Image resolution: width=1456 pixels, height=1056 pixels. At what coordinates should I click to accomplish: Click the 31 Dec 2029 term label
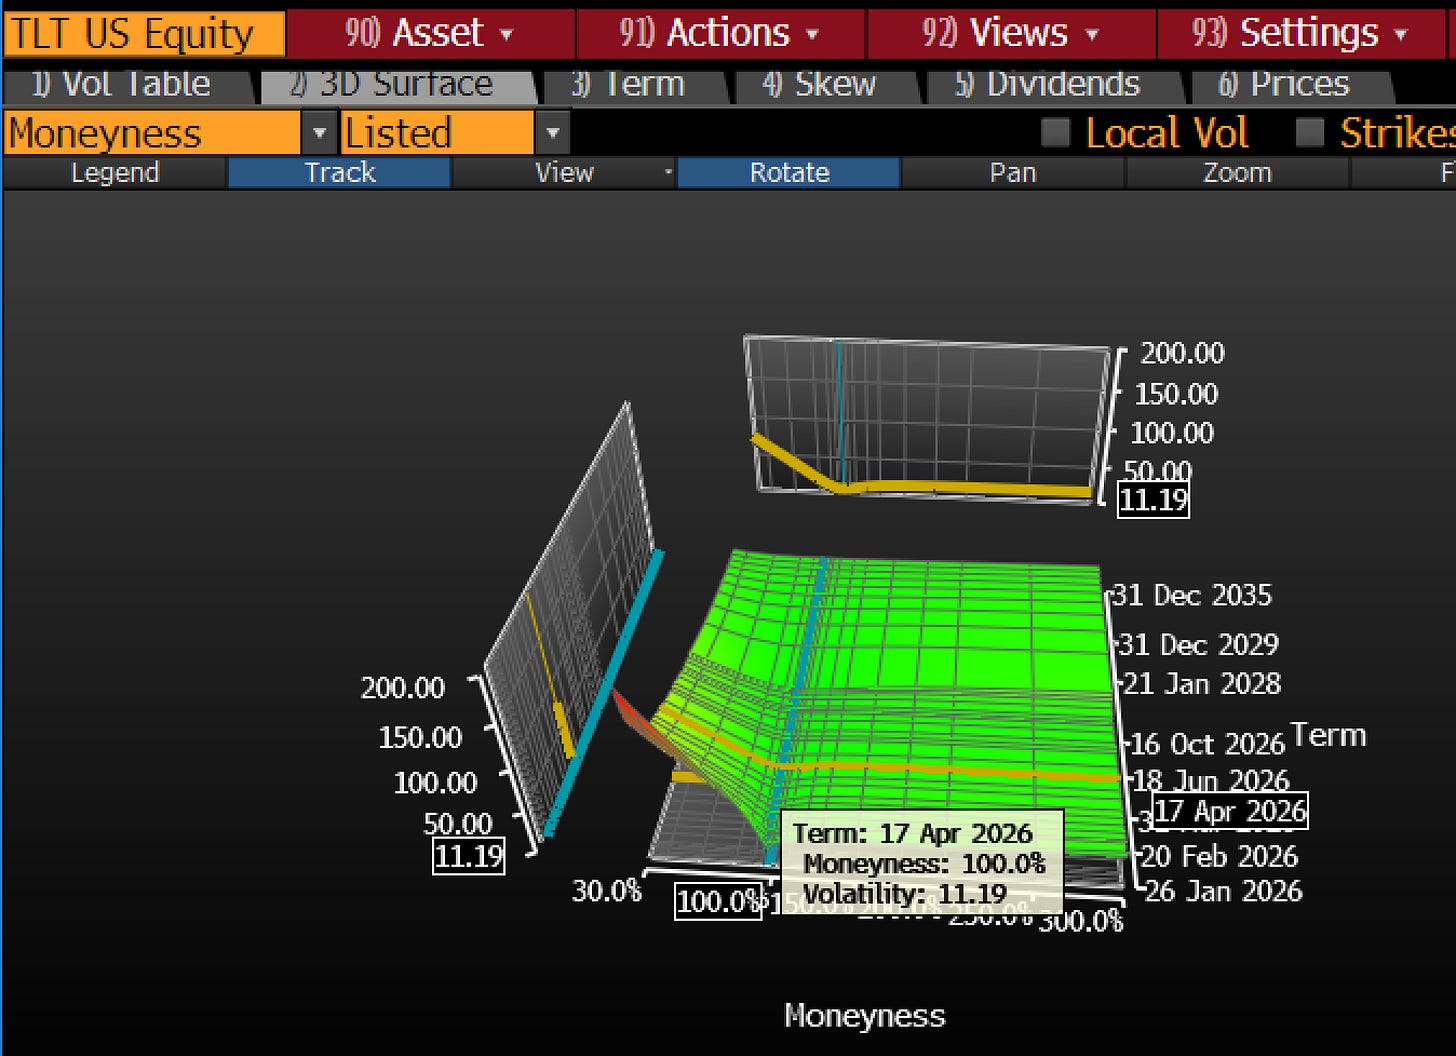pyautogui.click(x=1199, y=644)
